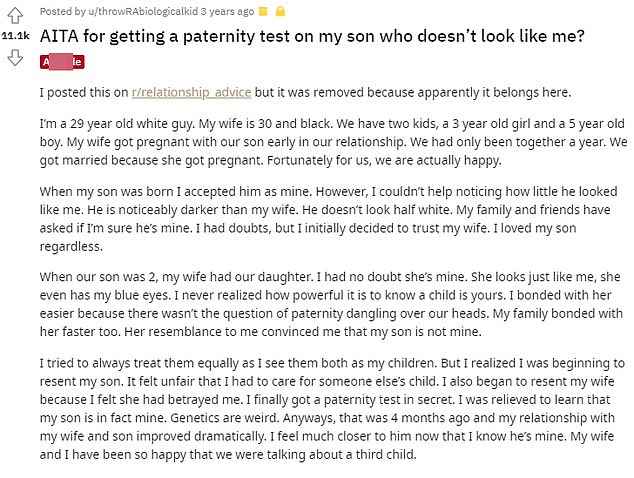This screenshot has height=478, width=634.
Task: Click "it was removed because apparently it belongs here"
Action: (410, 92)
